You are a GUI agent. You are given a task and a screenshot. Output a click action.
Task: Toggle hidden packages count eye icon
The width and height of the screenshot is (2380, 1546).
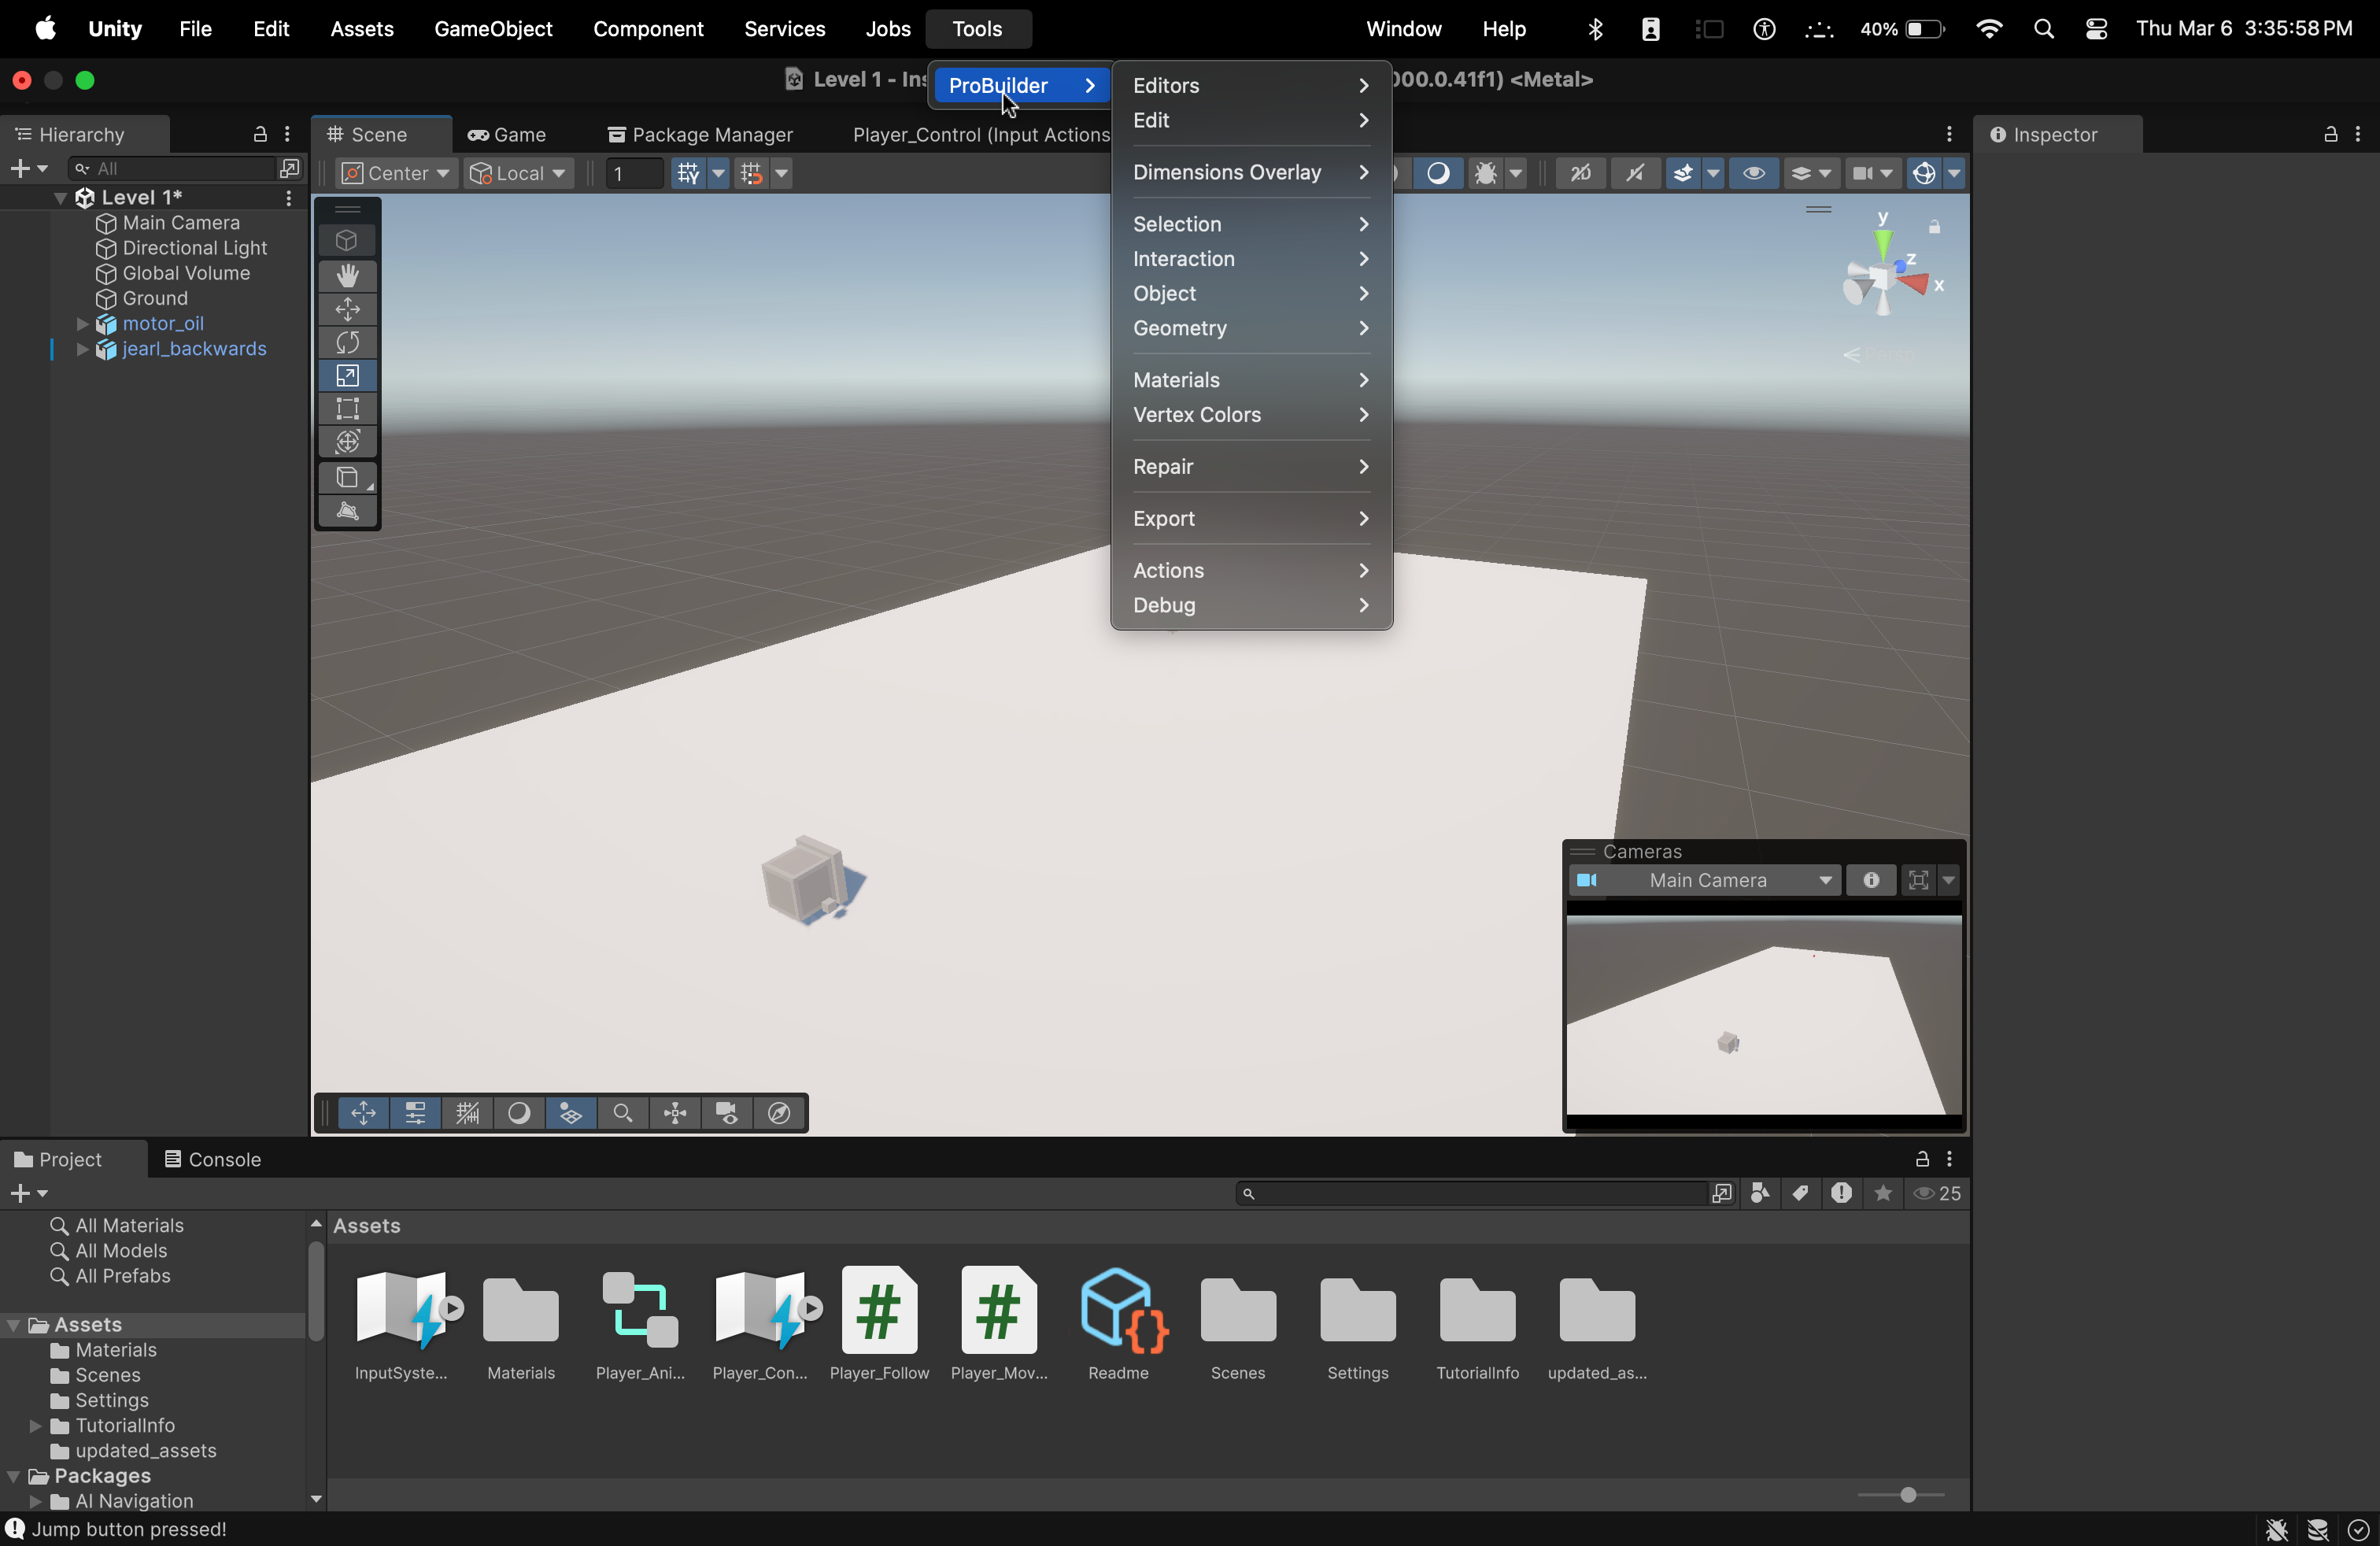point(1936,1193)
